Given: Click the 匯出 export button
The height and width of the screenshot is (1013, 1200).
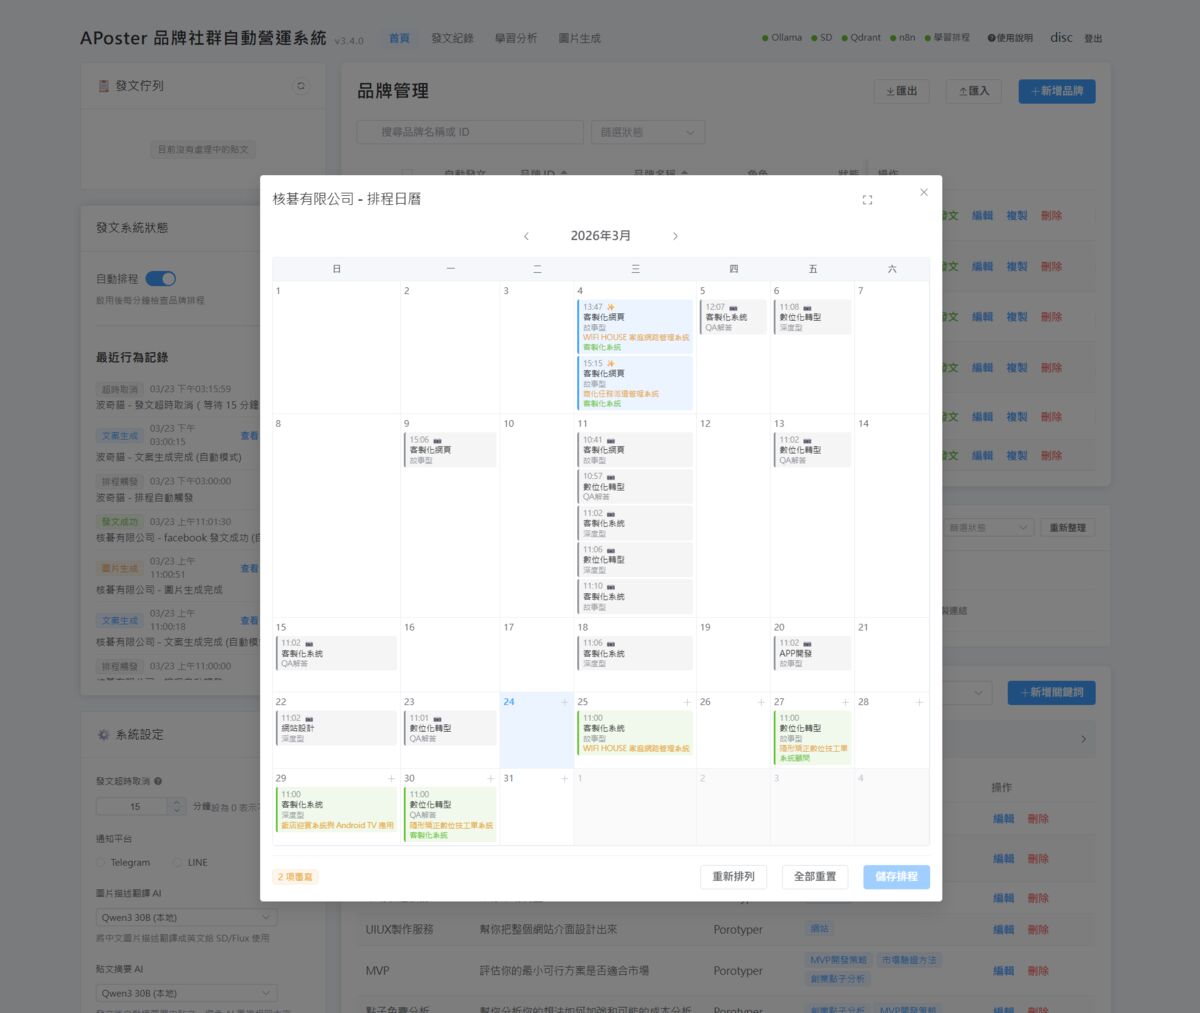Looking at the screenshot, I should coord(901,91).
